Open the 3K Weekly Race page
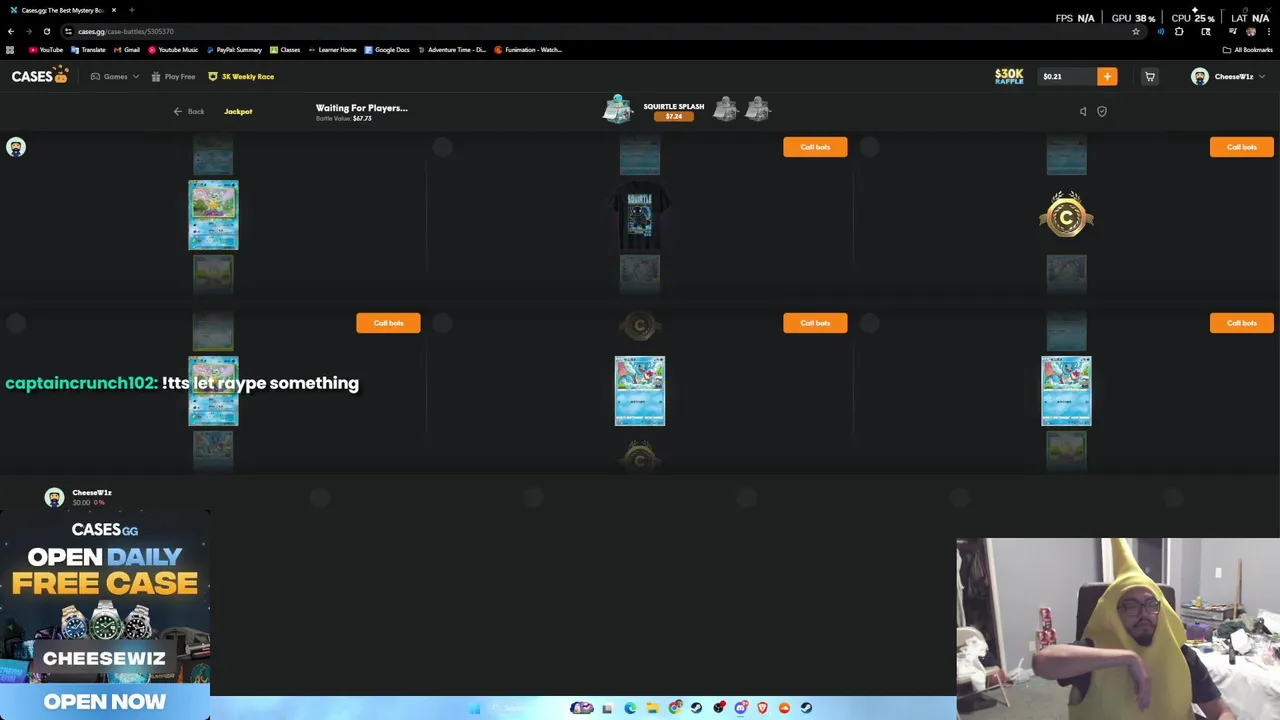1280x720 pixels. coord(241,77)
